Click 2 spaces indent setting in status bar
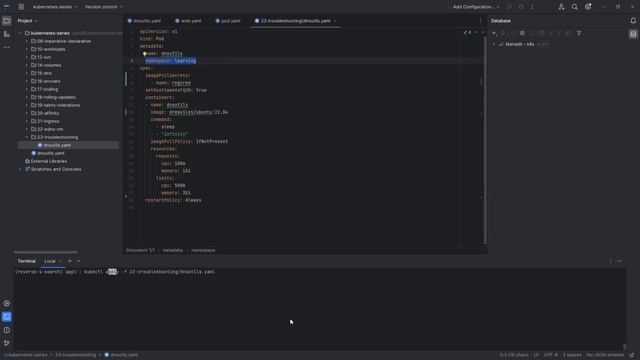The width and height of the screenshot is (640, 360). tap(572, 355)
